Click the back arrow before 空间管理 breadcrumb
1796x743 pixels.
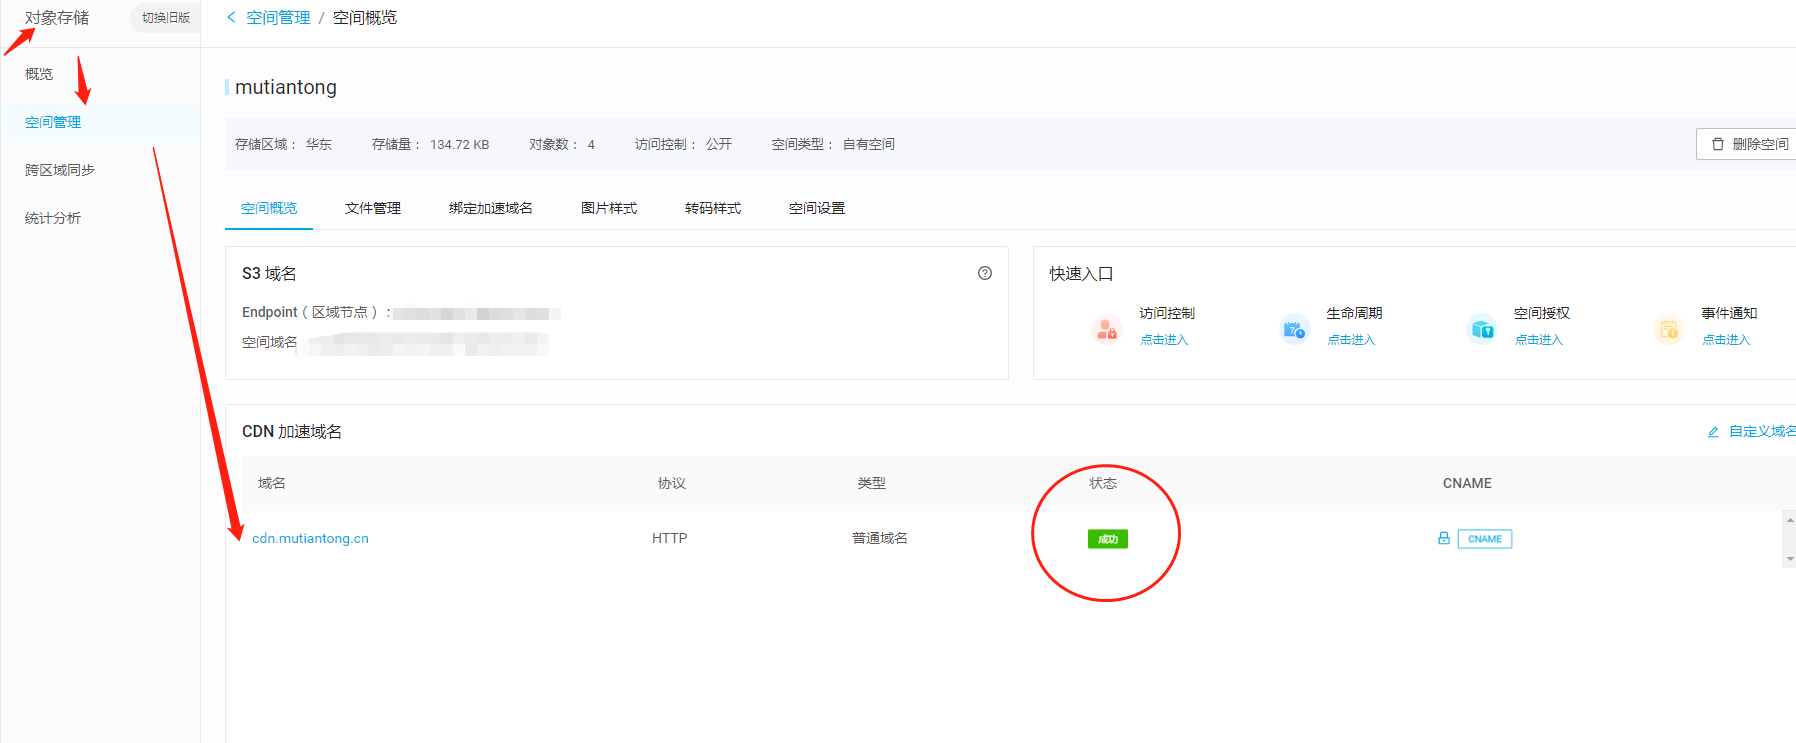231,17
